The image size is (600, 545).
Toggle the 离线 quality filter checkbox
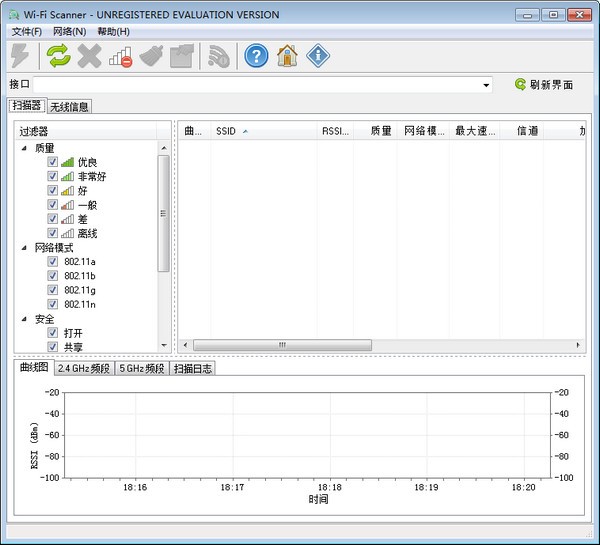click(x=53, y=233)
